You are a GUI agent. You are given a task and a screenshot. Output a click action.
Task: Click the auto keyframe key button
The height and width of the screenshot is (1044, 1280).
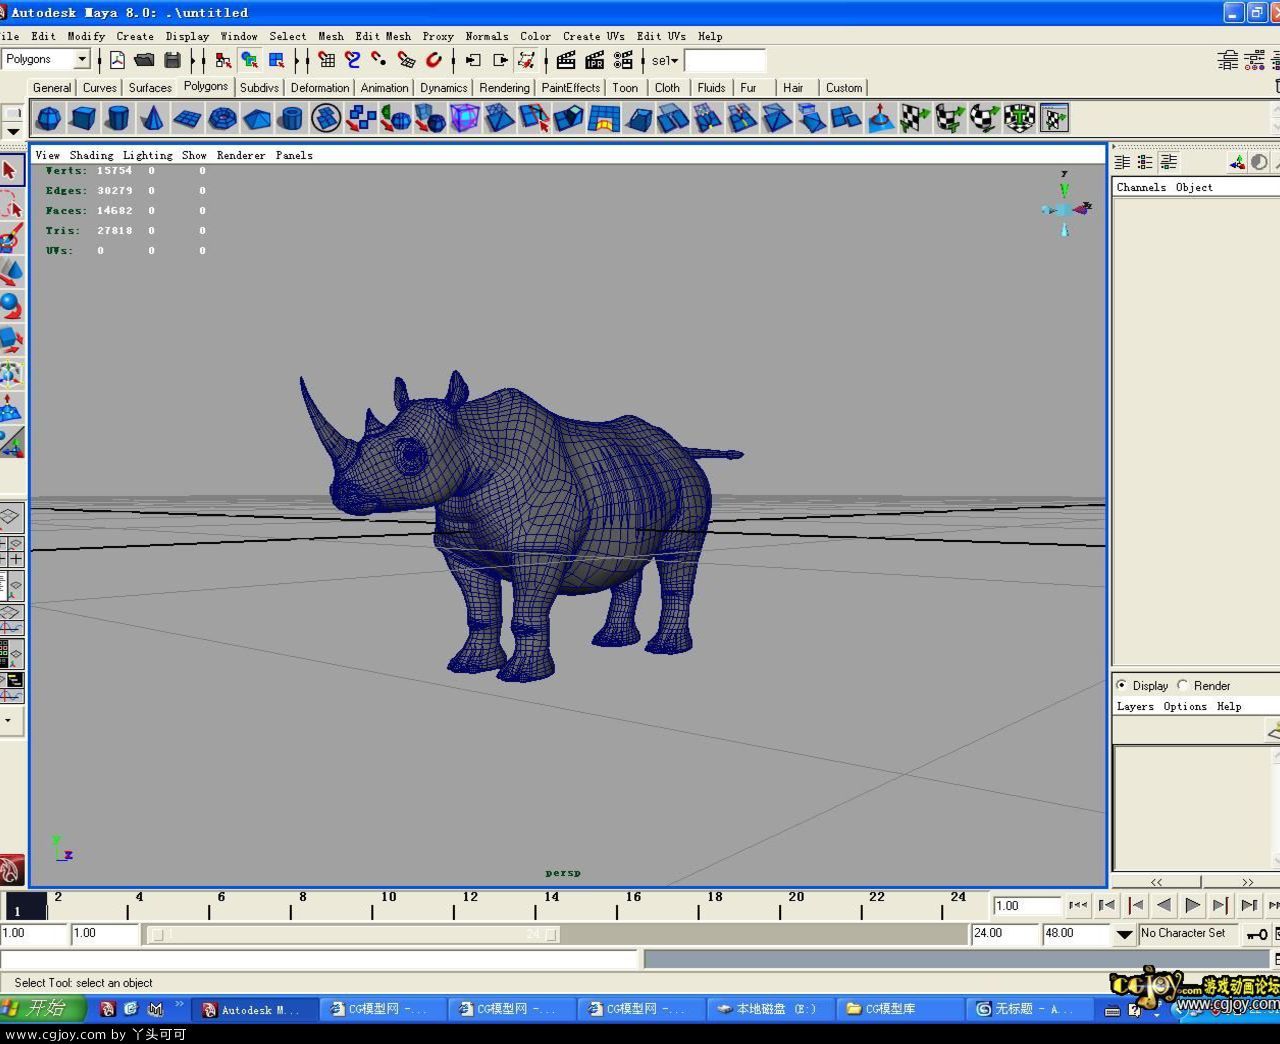click(1256, 934)
